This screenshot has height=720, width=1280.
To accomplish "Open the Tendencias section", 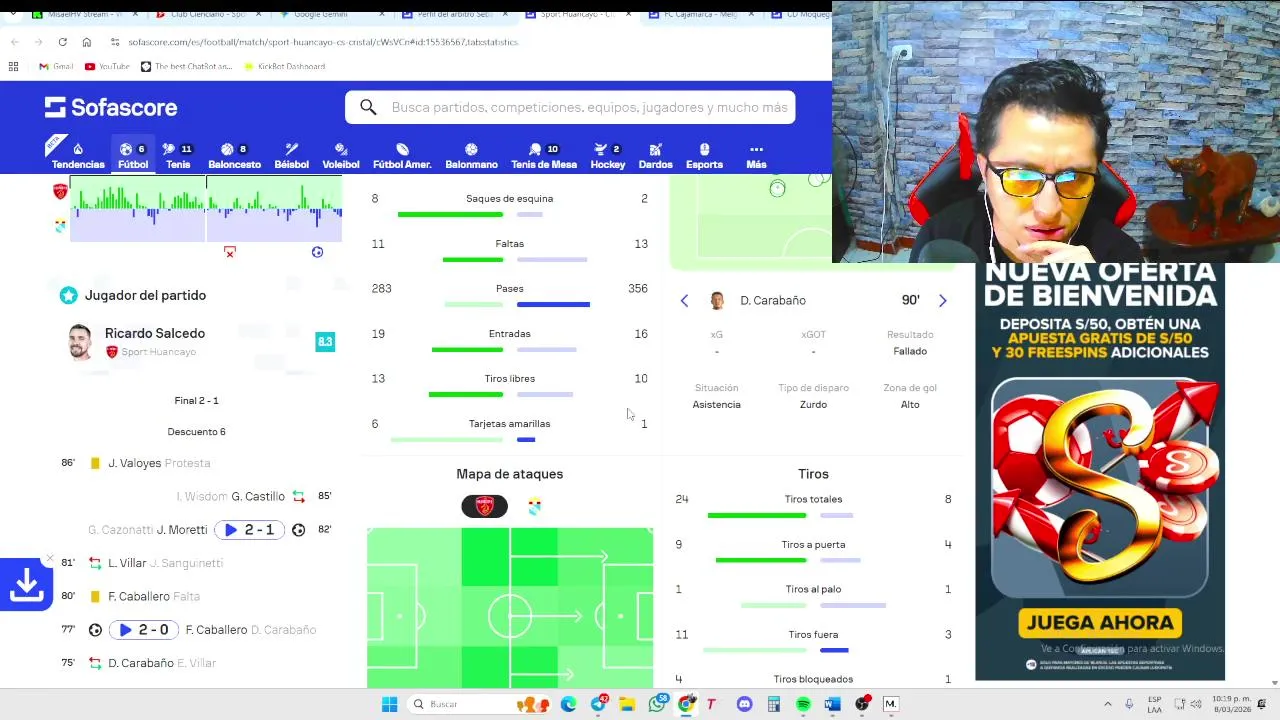I will coord(78,156).
